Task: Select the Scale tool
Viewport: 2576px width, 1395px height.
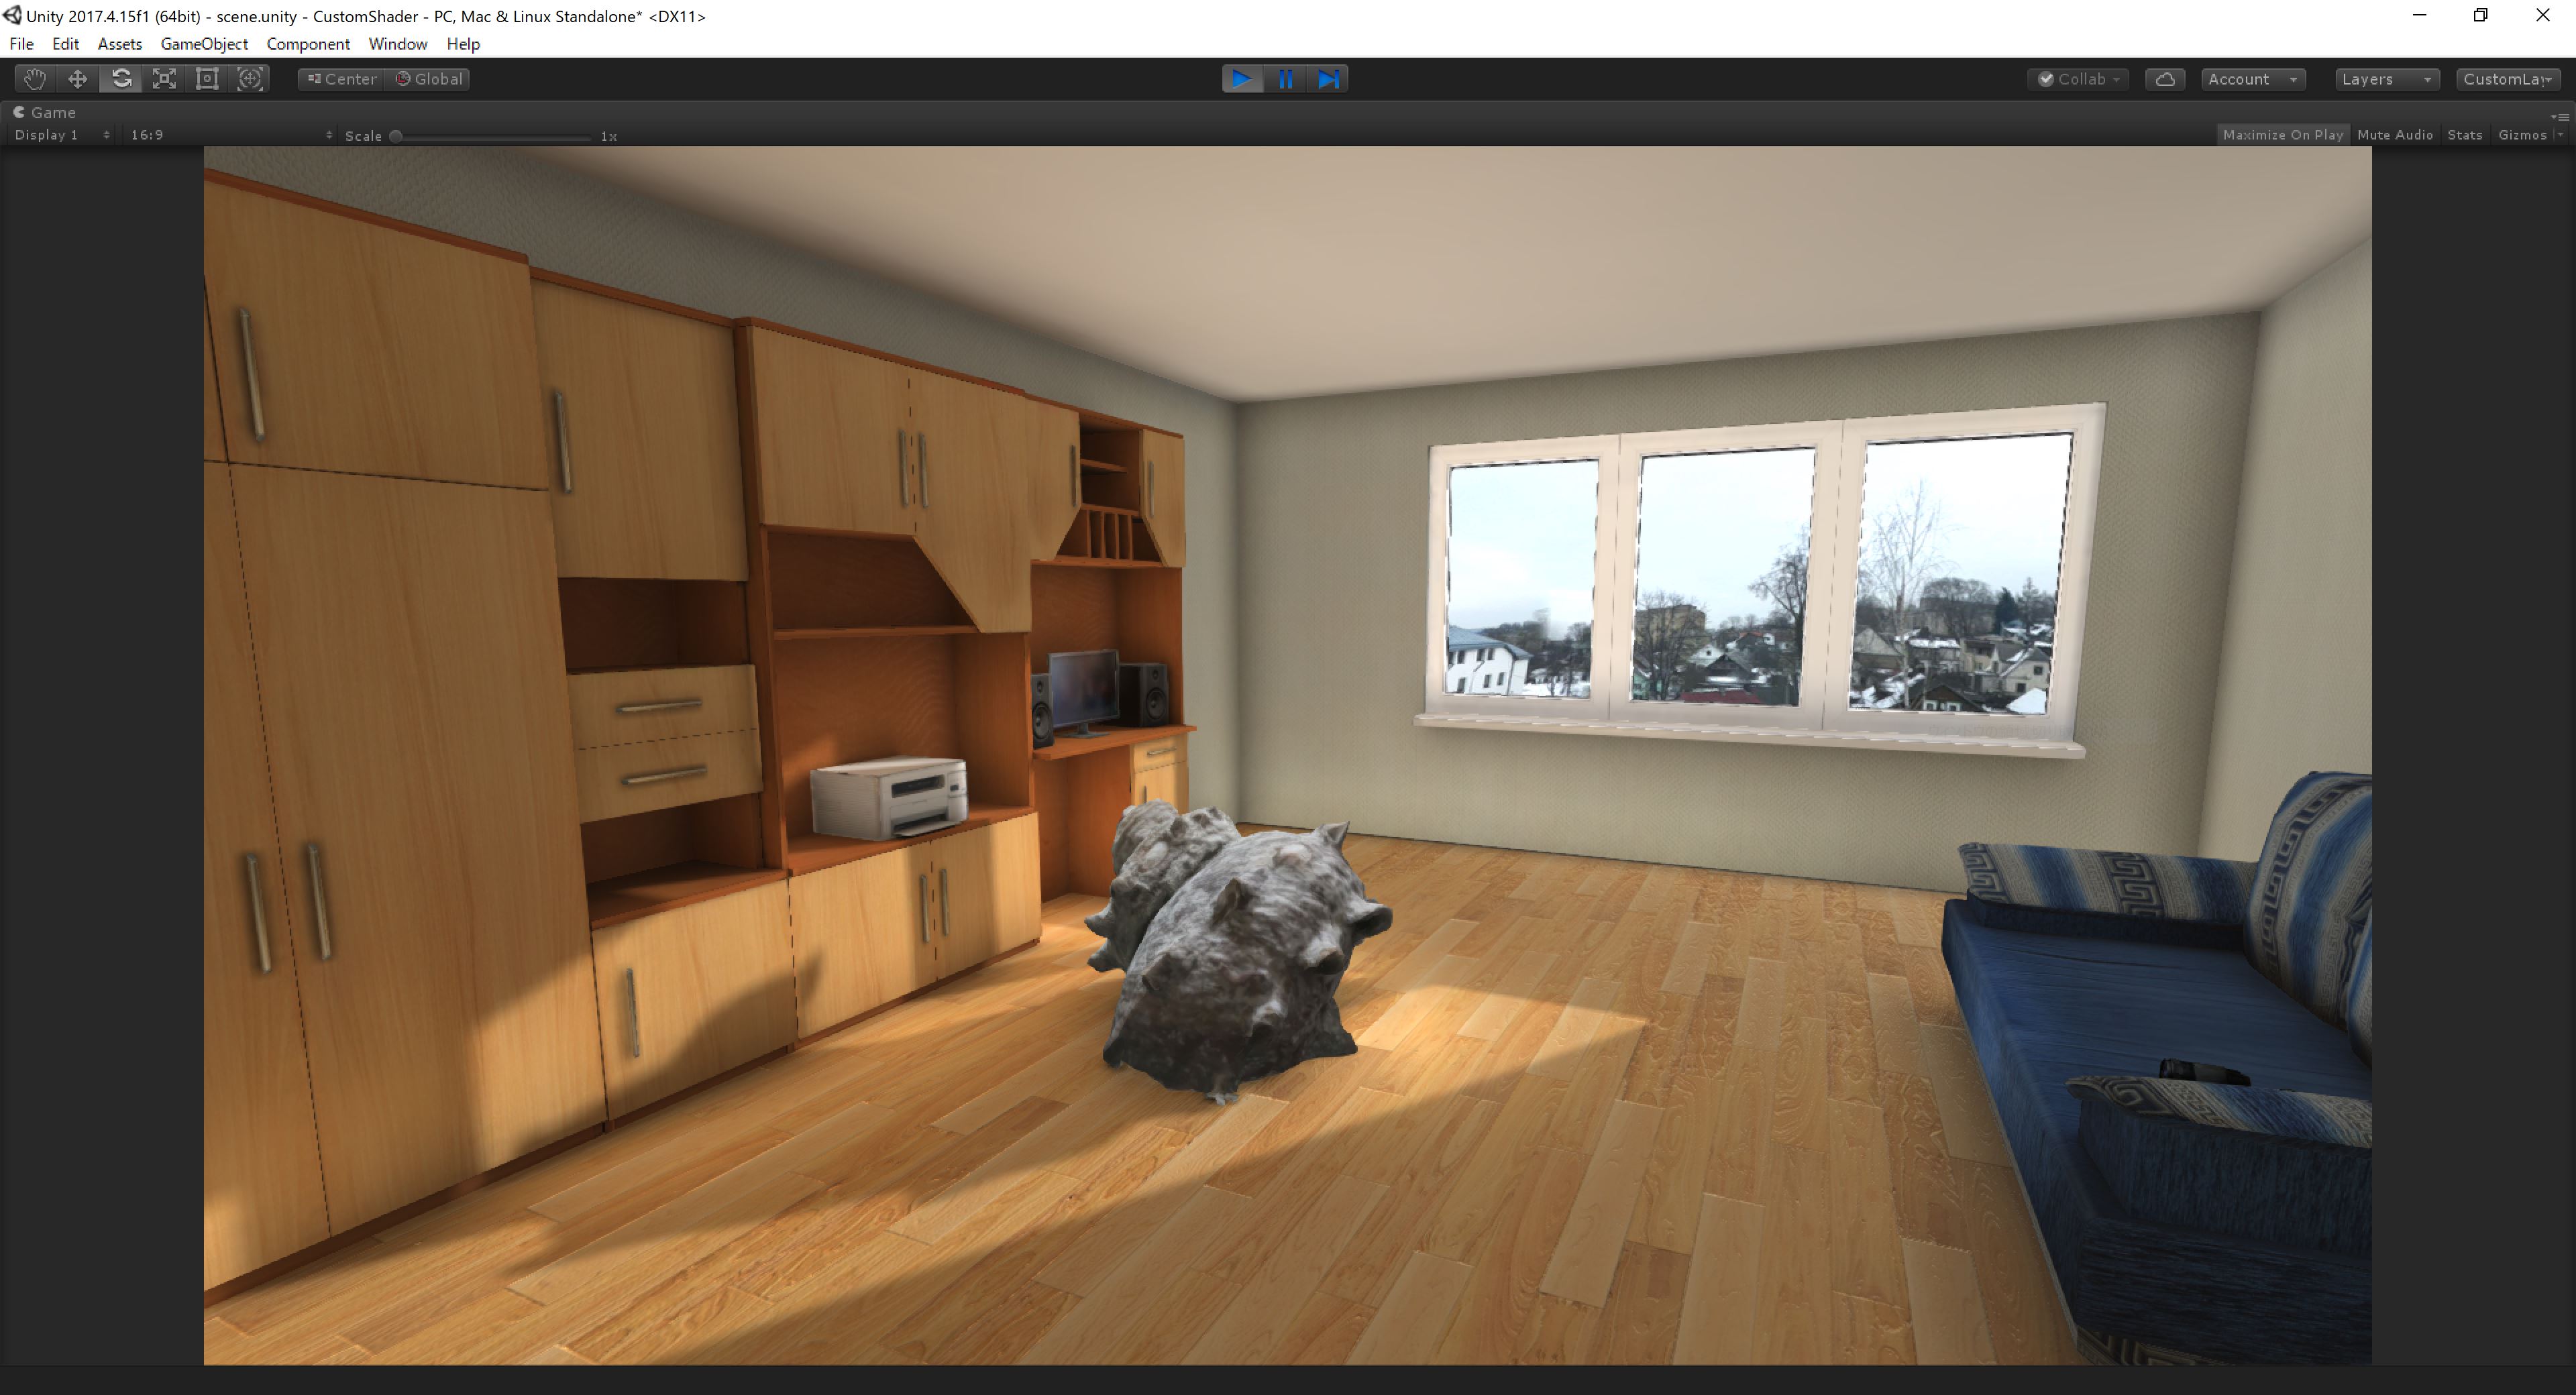Action: coord(164,79)
